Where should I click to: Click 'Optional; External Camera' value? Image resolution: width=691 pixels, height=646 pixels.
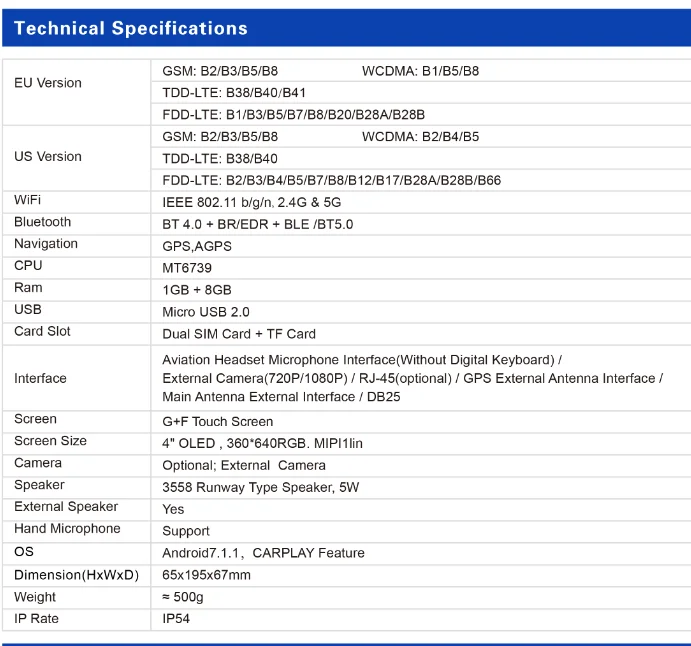point(244,465)
